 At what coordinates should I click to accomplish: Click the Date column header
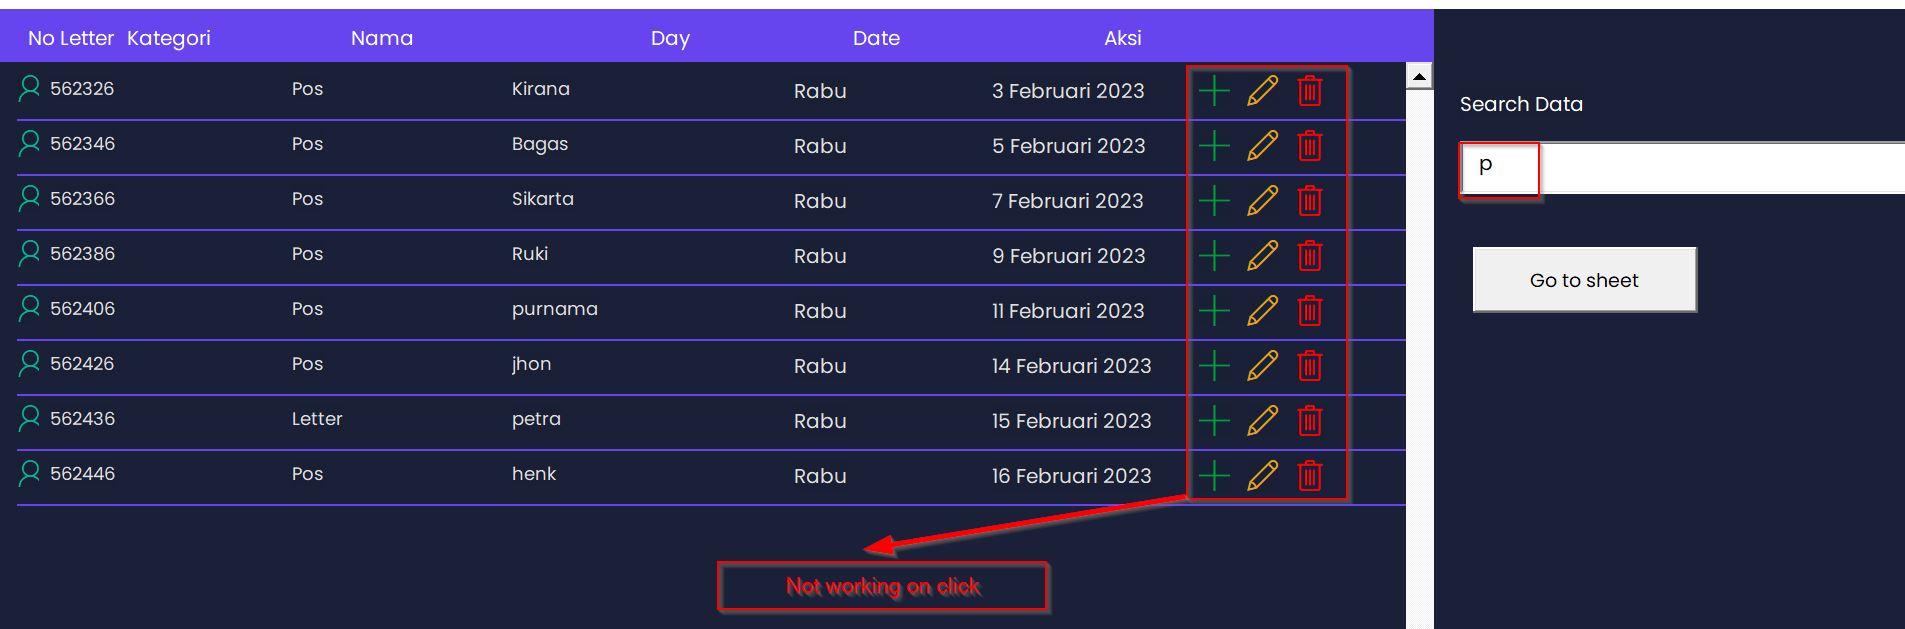click(x=876, y=38)
